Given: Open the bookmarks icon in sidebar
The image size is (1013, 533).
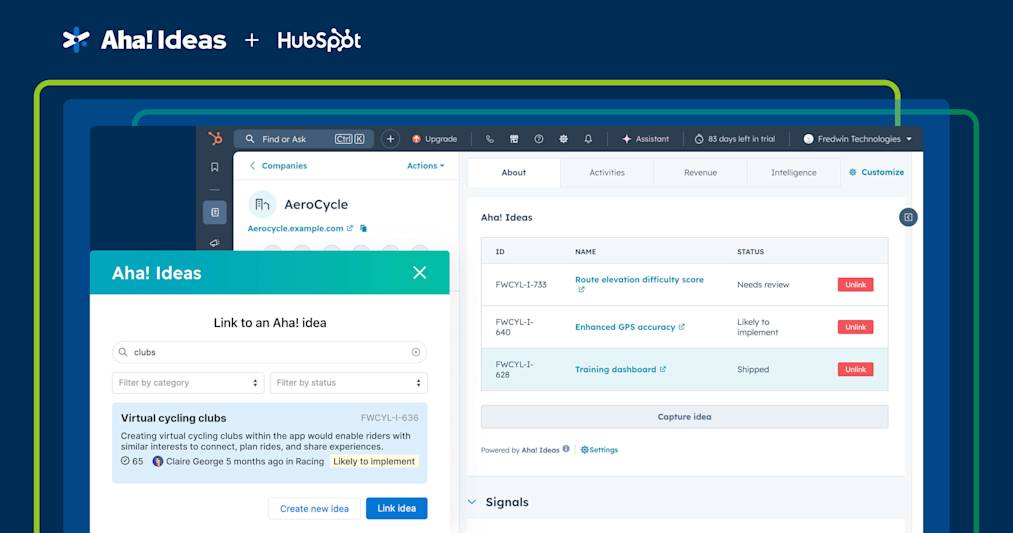Looking at the screenshot, I should [214, 167].
